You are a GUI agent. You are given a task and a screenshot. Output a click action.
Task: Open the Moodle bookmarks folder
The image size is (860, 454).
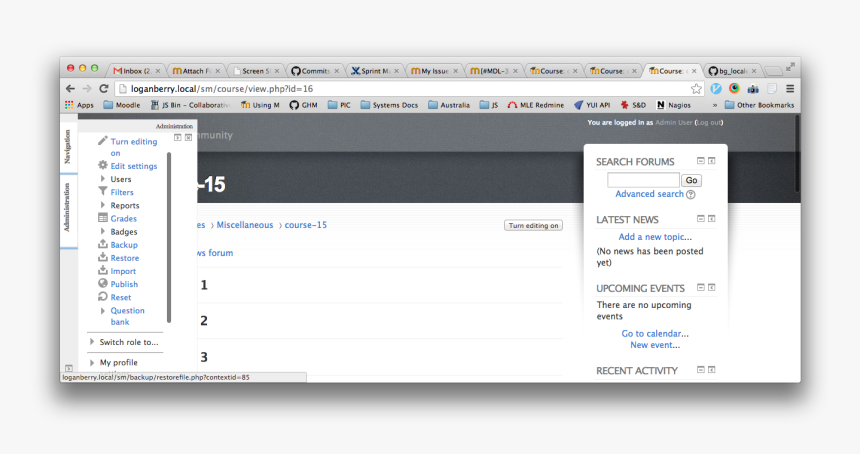click(122, 105)
